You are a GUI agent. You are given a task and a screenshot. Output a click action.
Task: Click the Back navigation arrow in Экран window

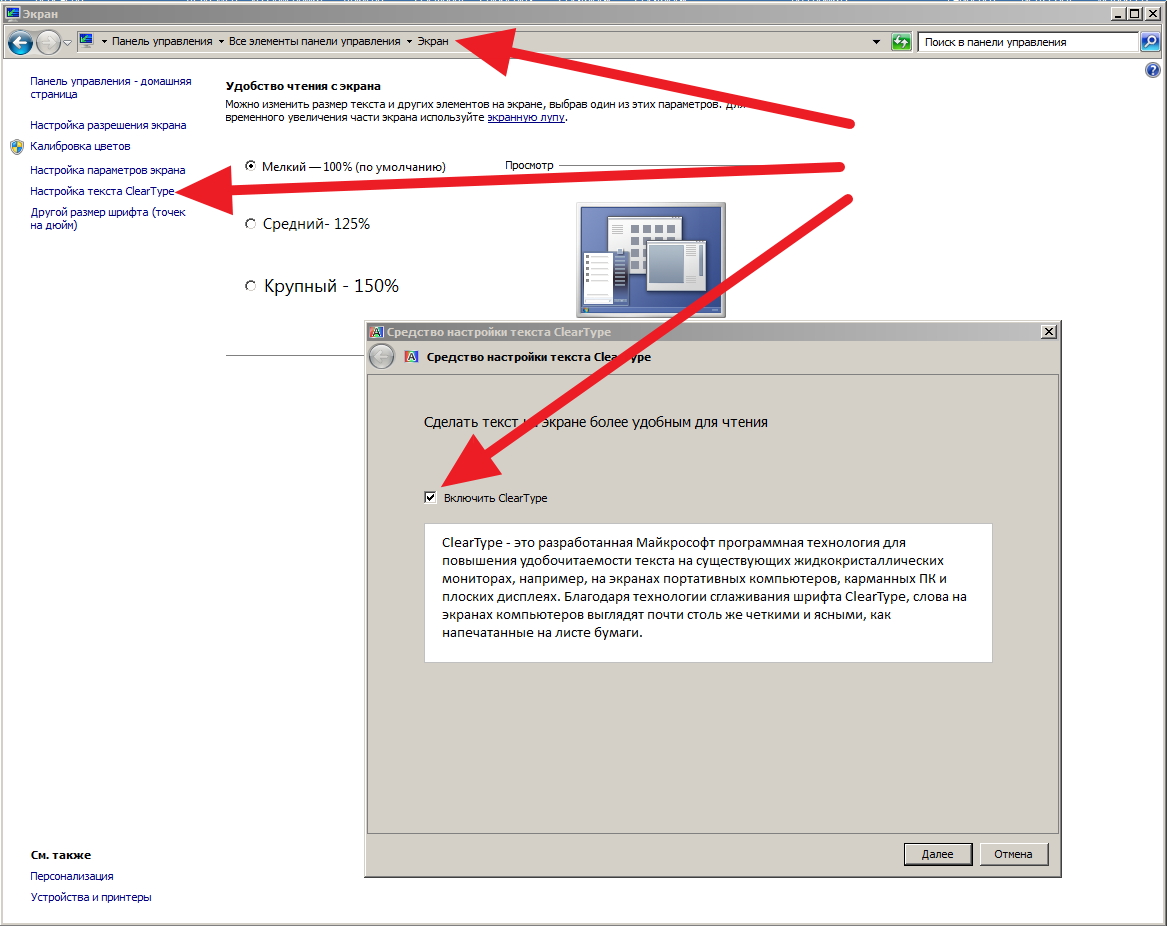tap(20, 42)
